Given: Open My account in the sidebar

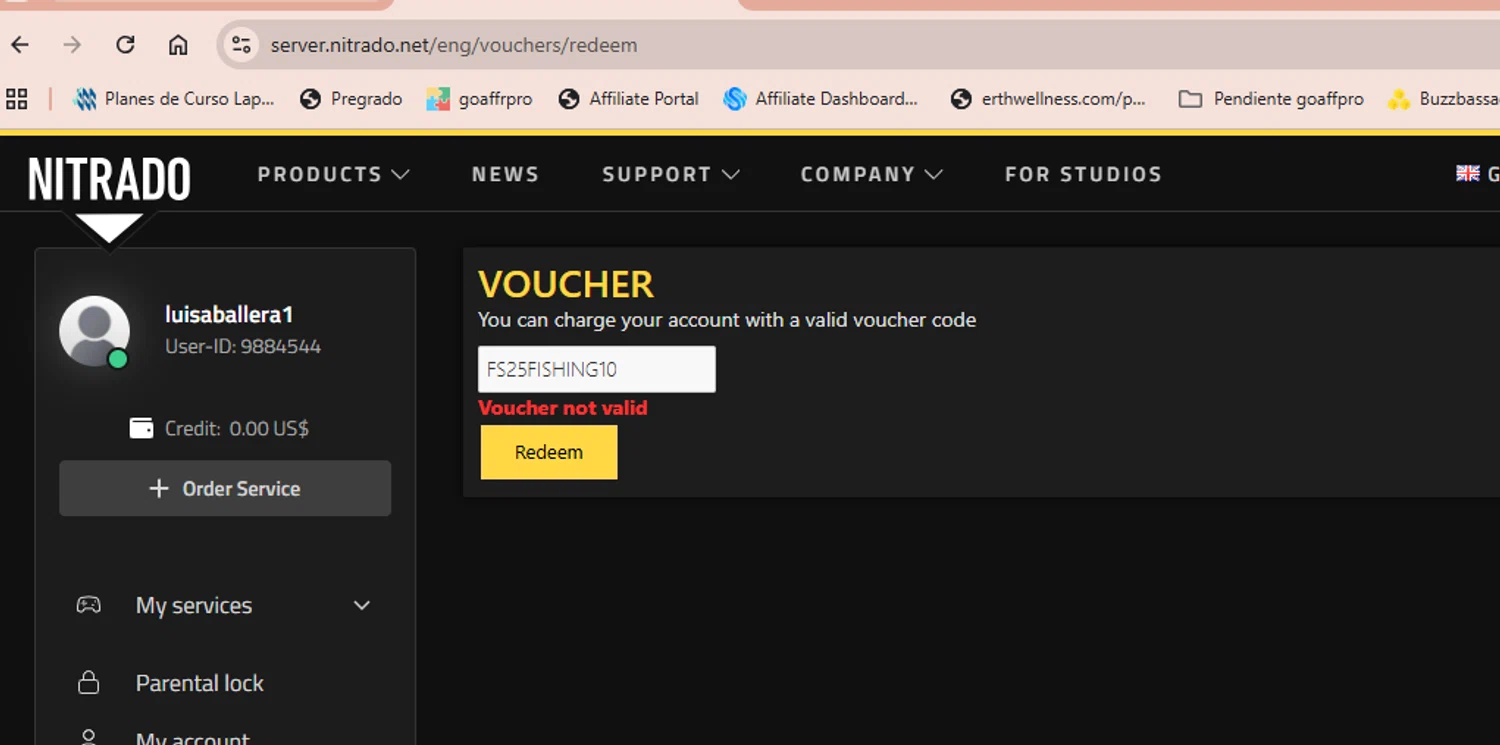Looking at the screenshot, I should [192, 738].
